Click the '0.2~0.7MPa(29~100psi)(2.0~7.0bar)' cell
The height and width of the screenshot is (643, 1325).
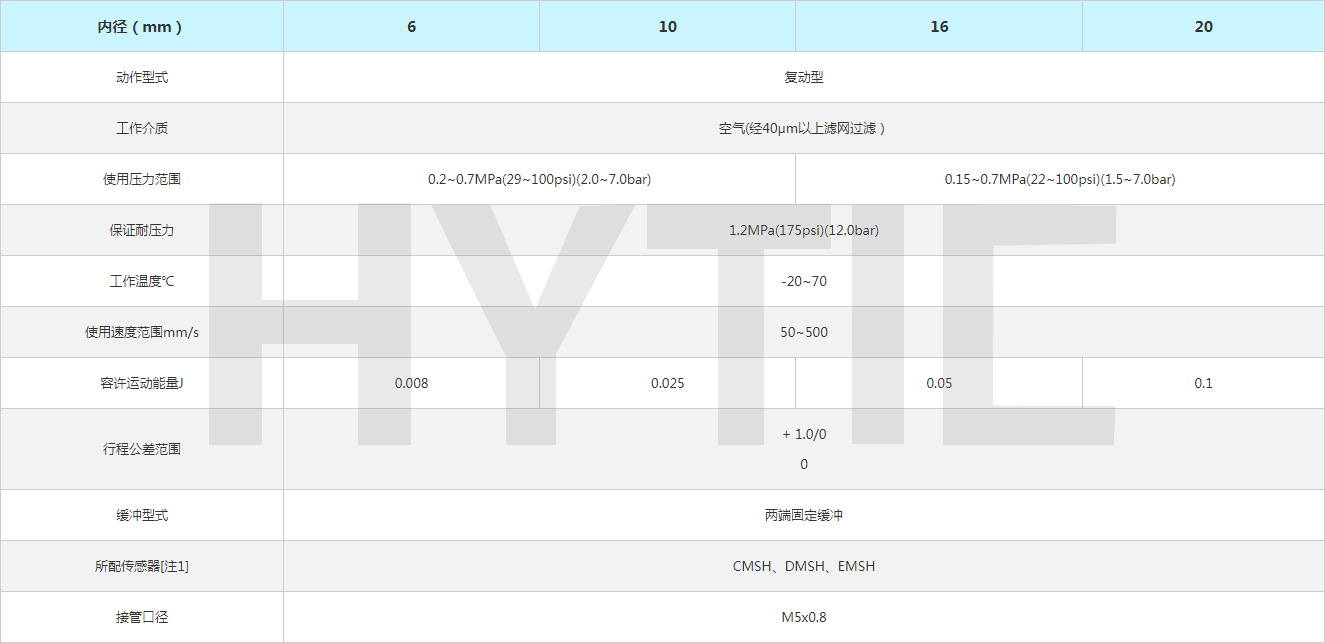coord(540,179)
